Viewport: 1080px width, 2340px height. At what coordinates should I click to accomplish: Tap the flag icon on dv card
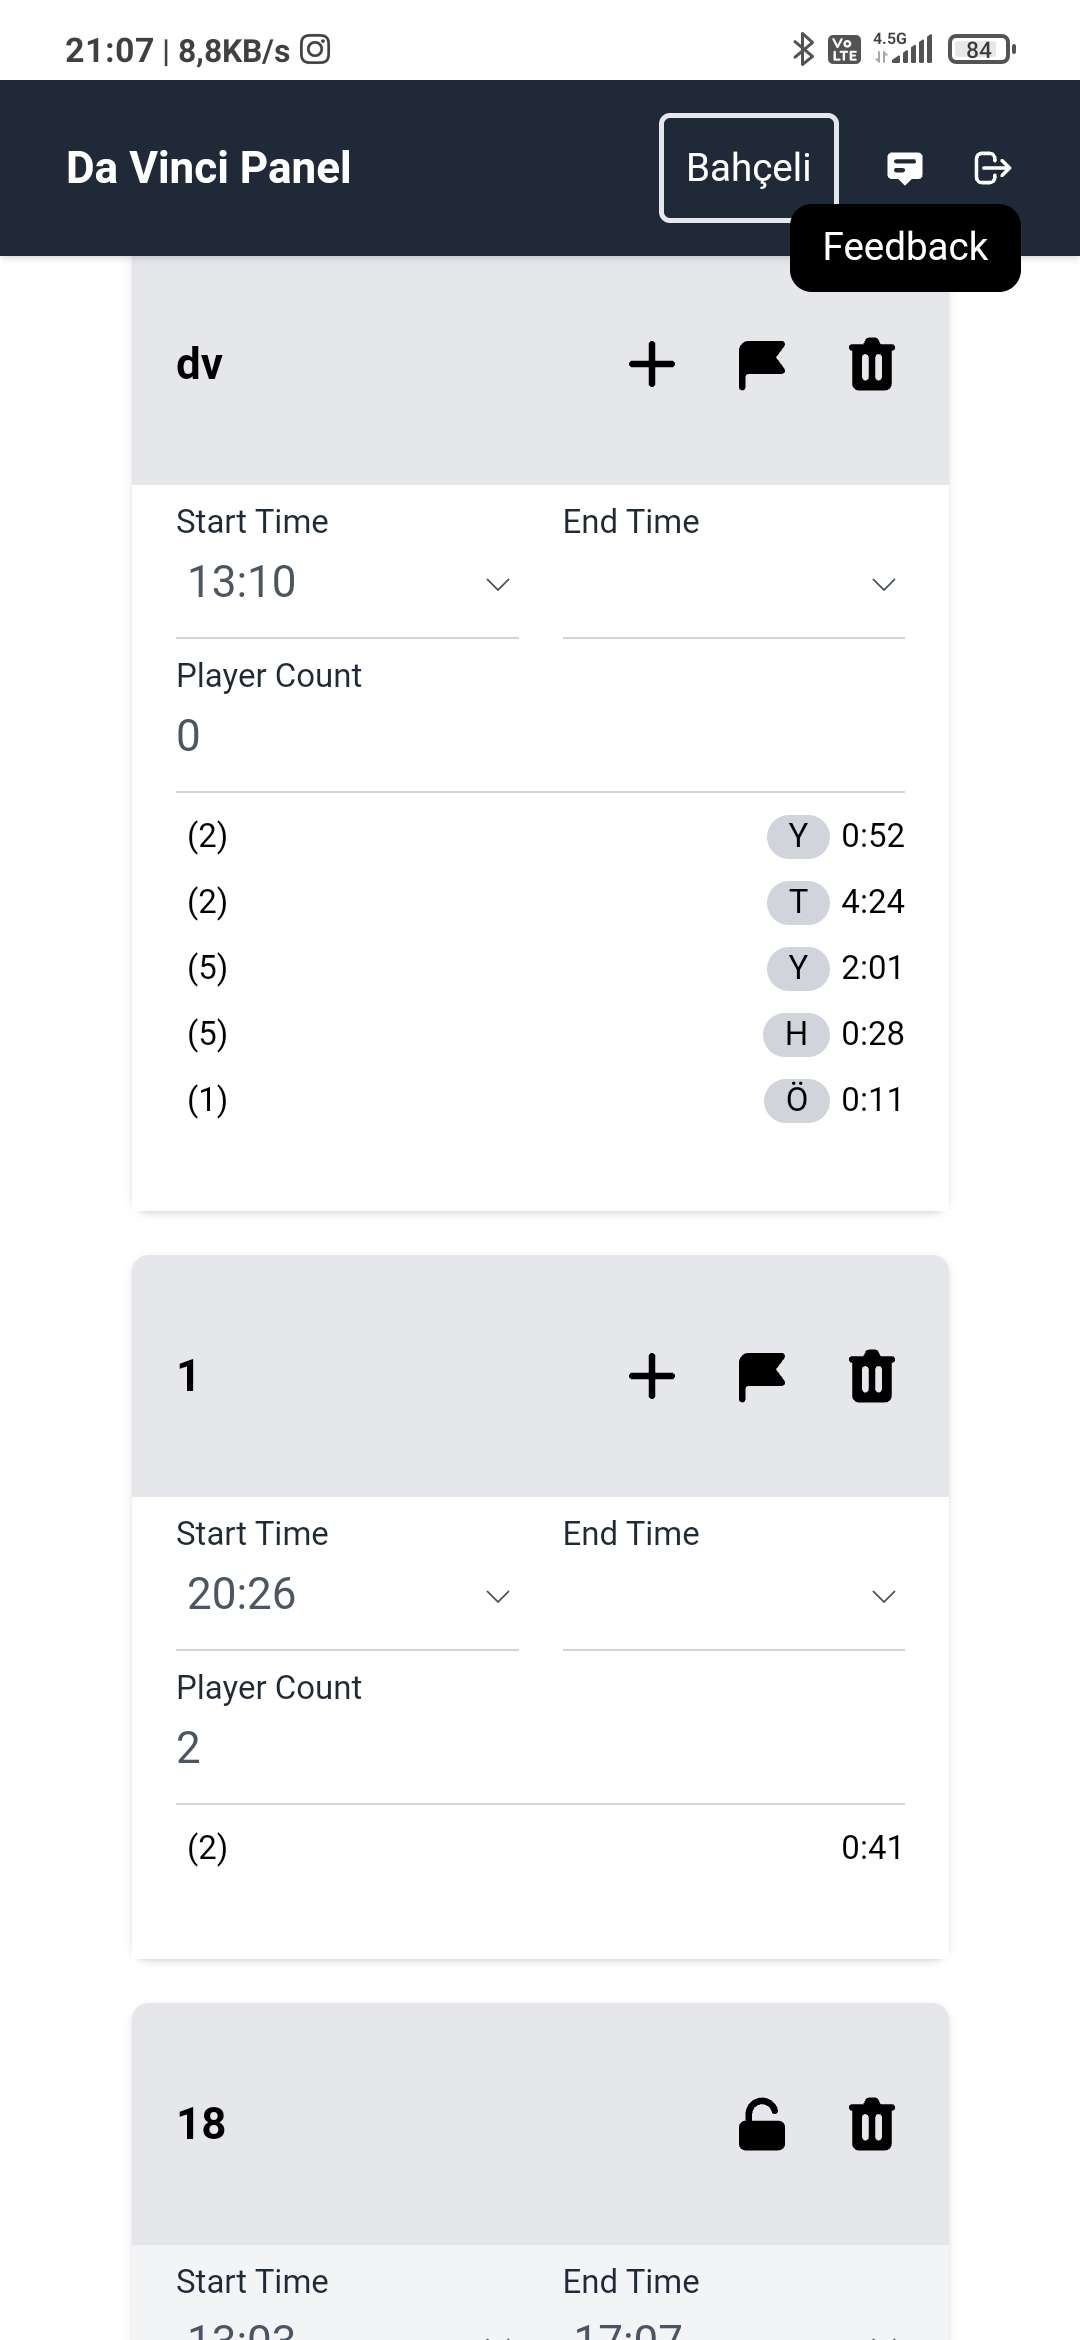762,364
